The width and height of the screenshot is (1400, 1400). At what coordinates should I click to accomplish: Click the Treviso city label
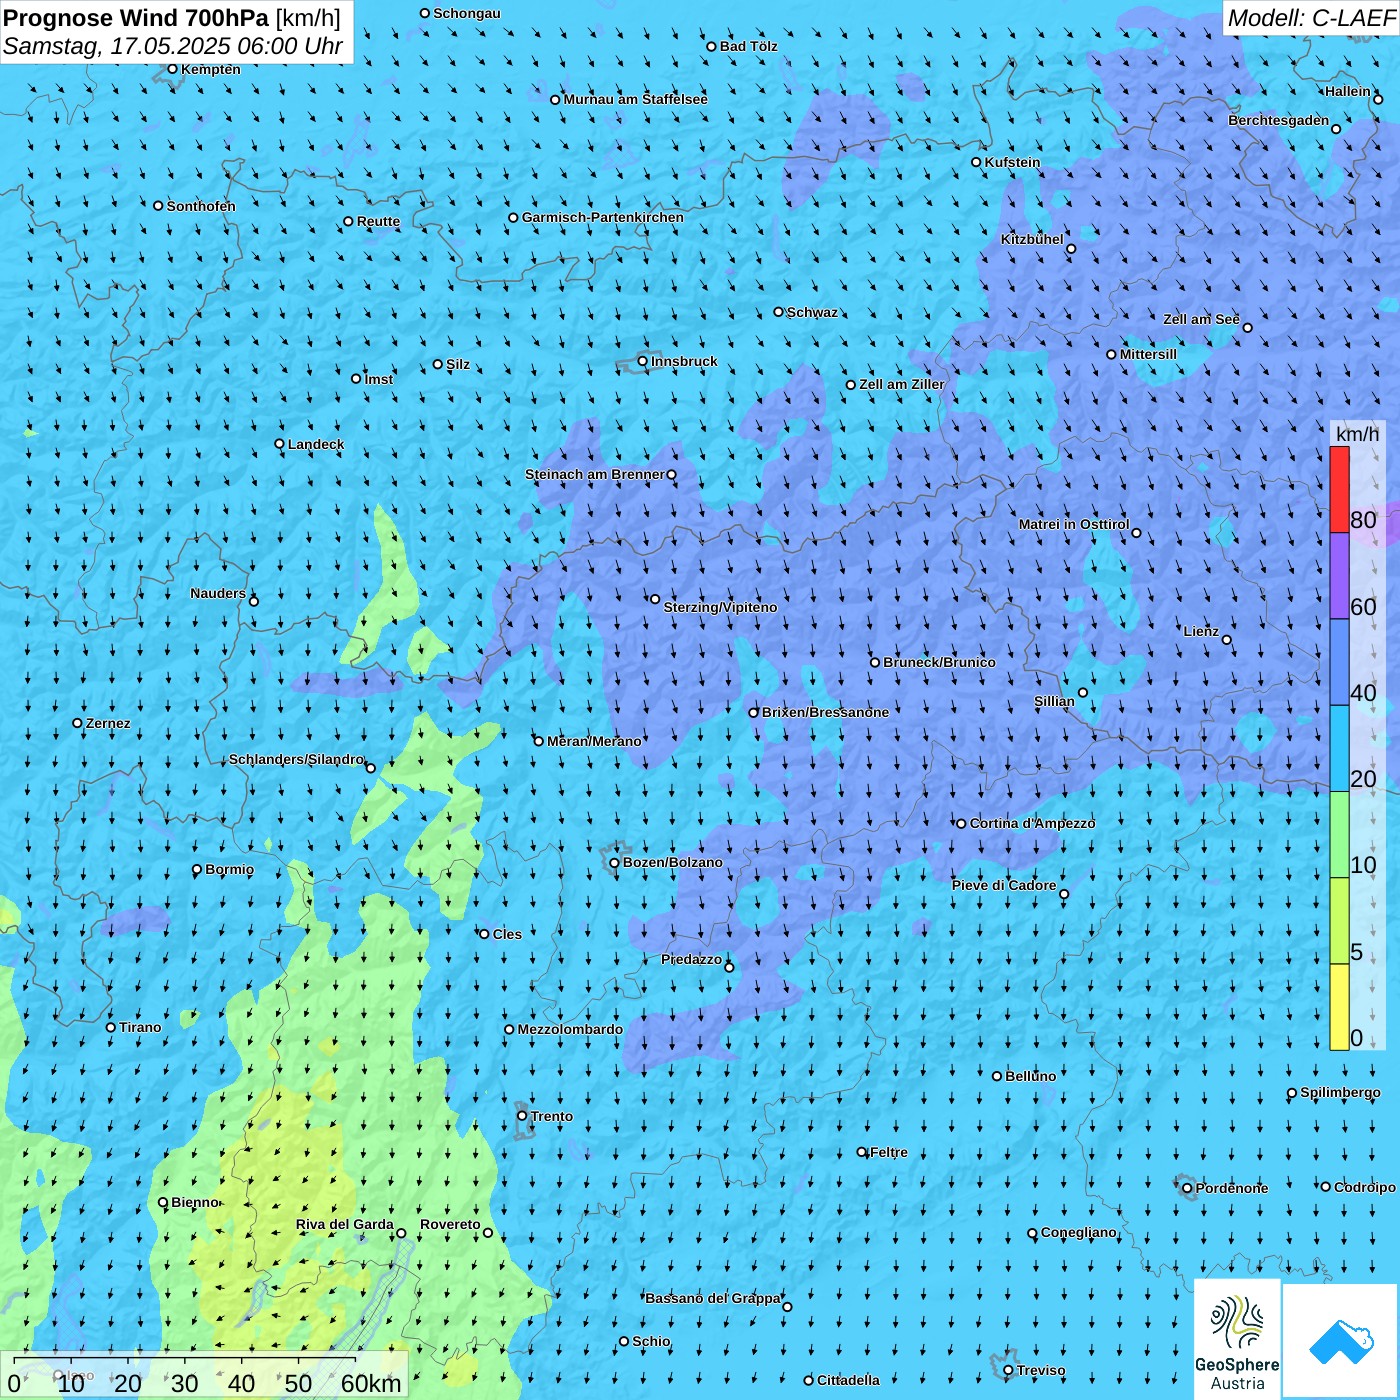click(1041, 1370)
